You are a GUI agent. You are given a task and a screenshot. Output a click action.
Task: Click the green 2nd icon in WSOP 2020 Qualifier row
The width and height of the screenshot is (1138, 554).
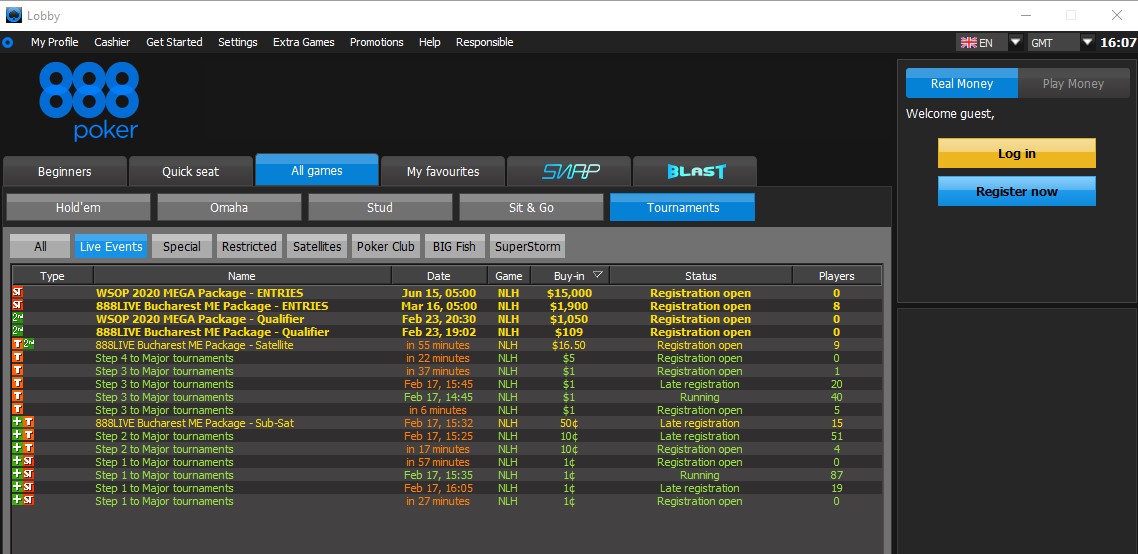[x=18, y=319]
